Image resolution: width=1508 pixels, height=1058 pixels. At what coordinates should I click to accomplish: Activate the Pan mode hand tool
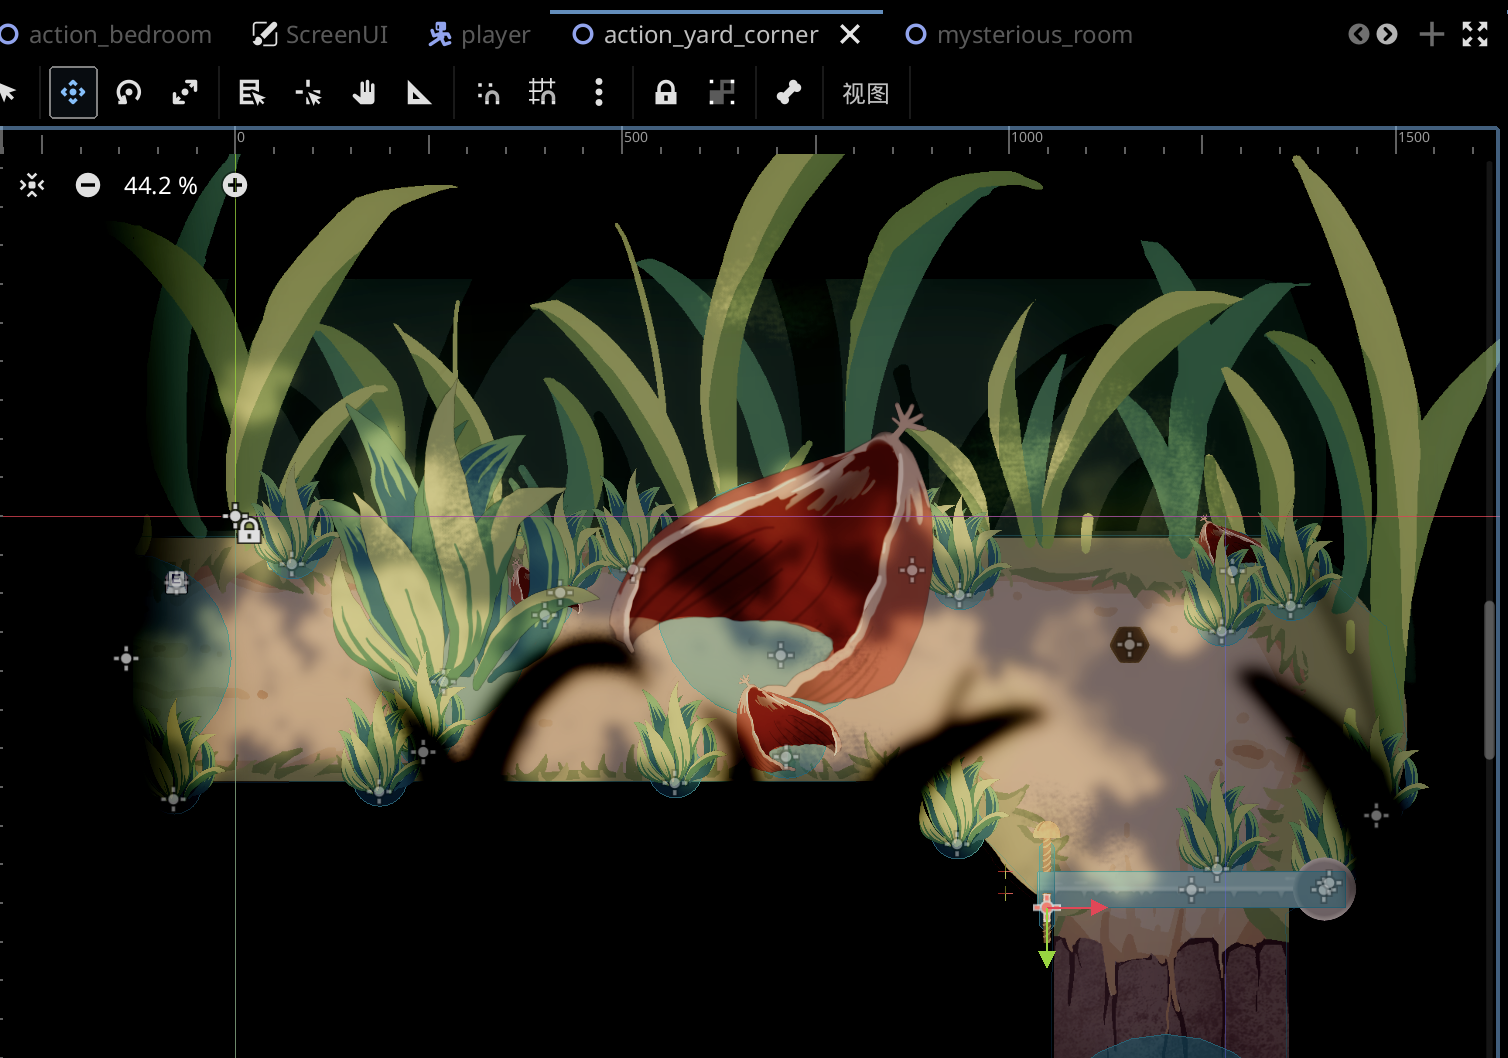coord(364,93)
